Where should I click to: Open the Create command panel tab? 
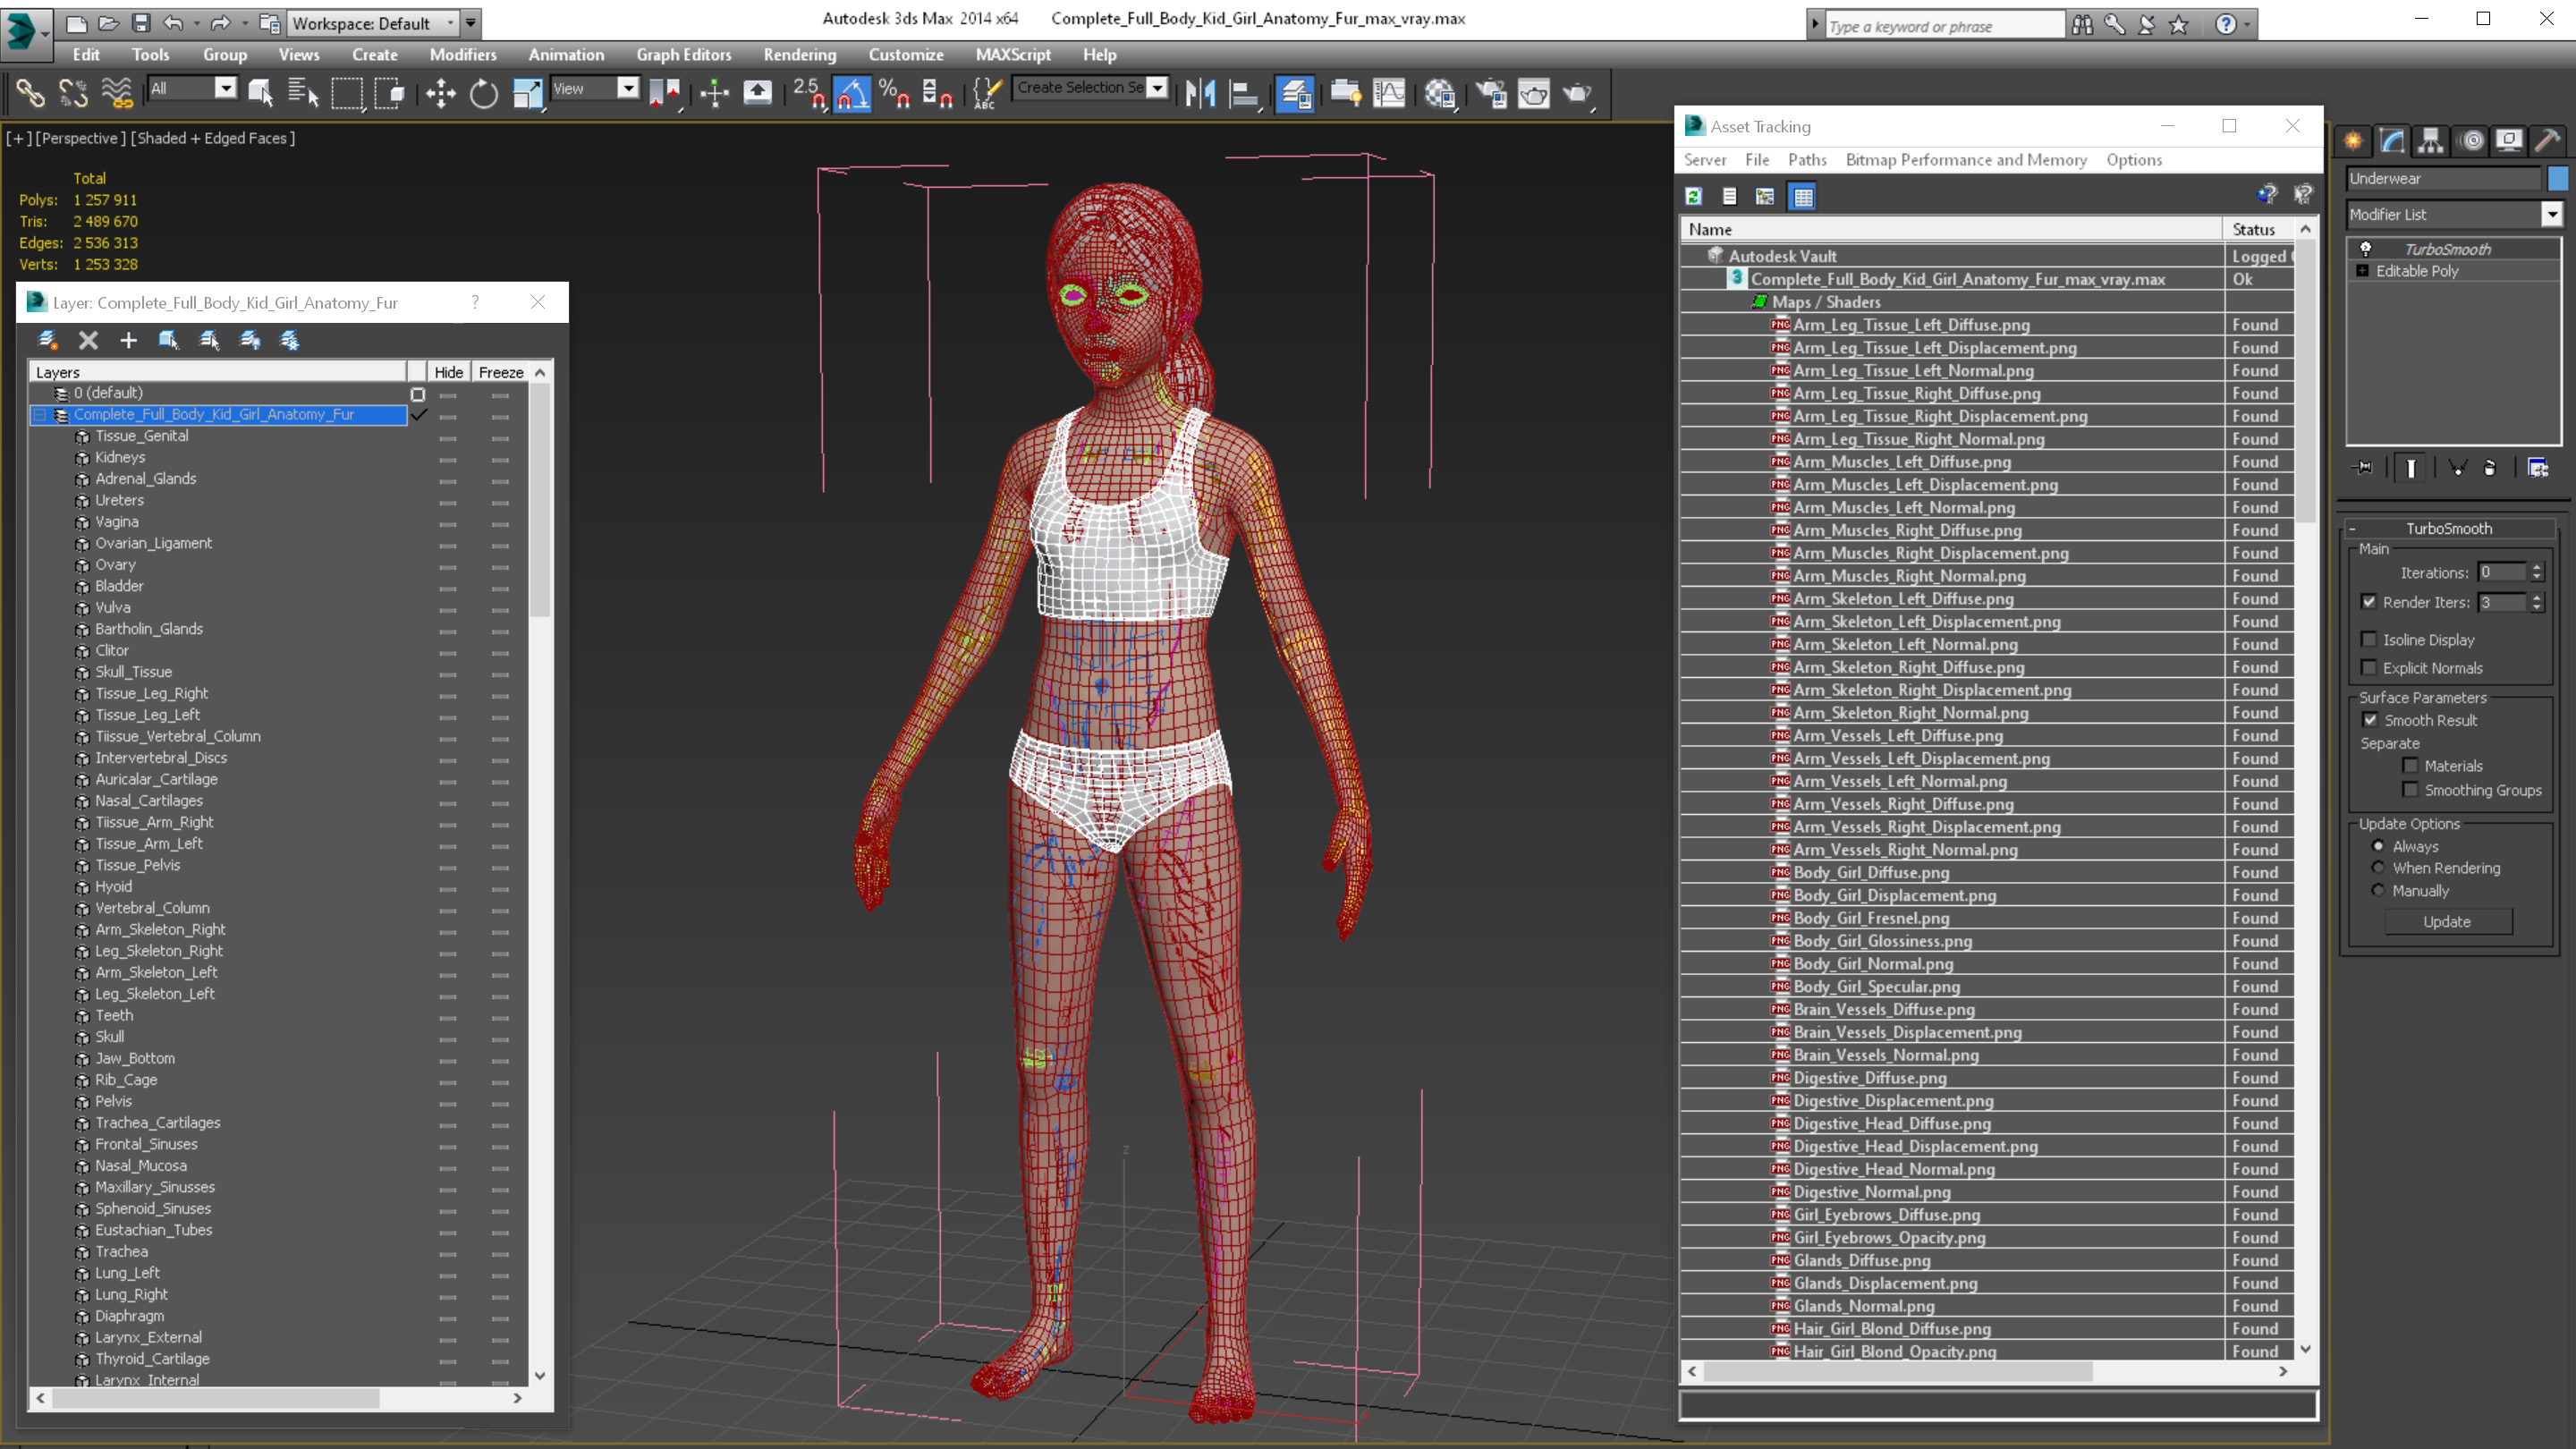point(2353,141)
